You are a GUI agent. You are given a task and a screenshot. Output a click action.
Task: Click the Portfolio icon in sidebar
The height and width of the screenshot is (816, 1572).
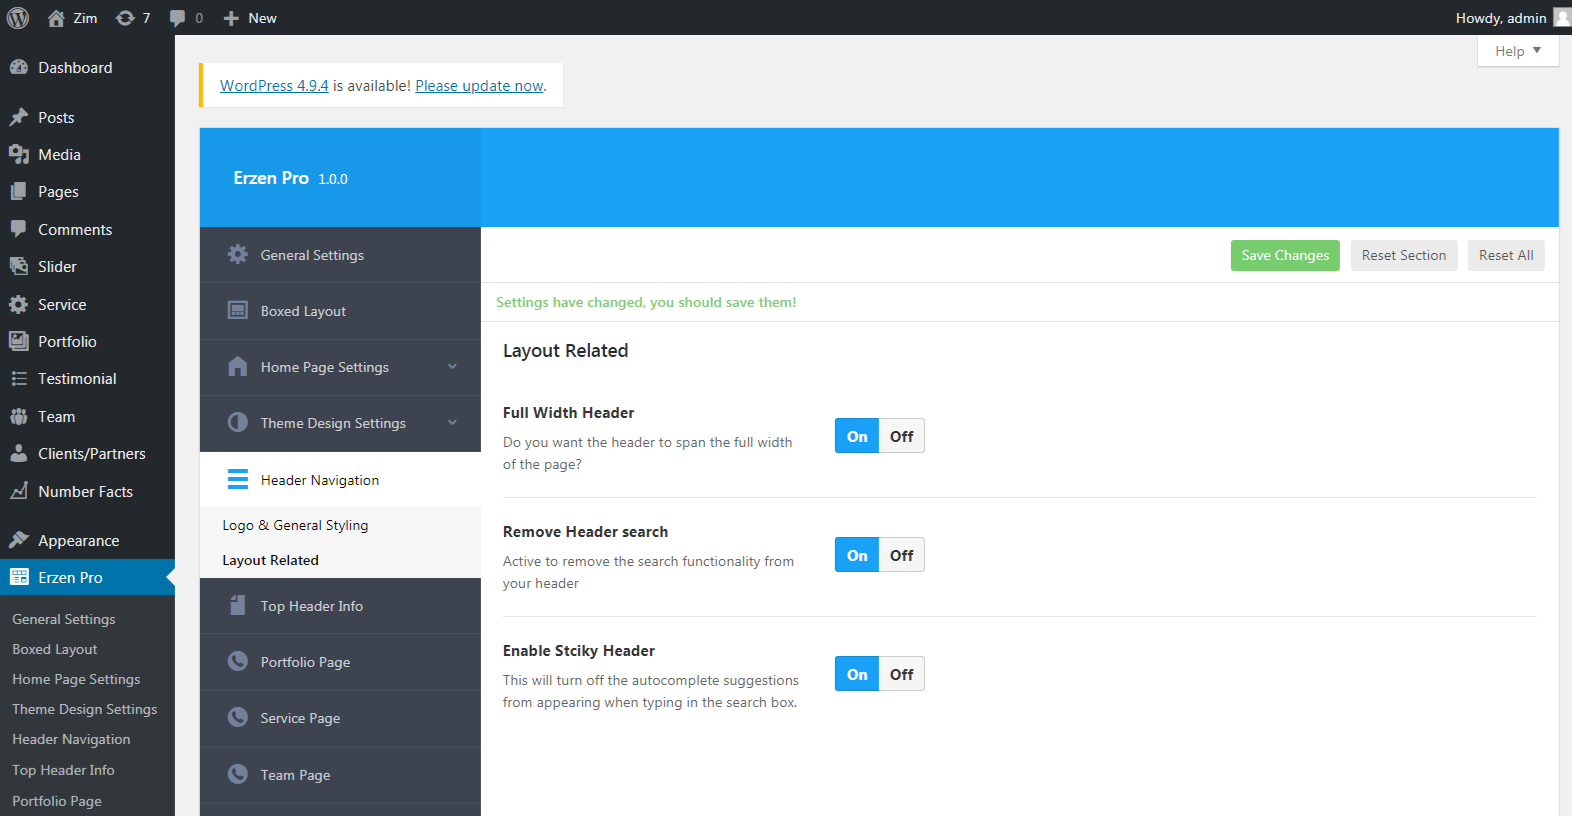18,341
